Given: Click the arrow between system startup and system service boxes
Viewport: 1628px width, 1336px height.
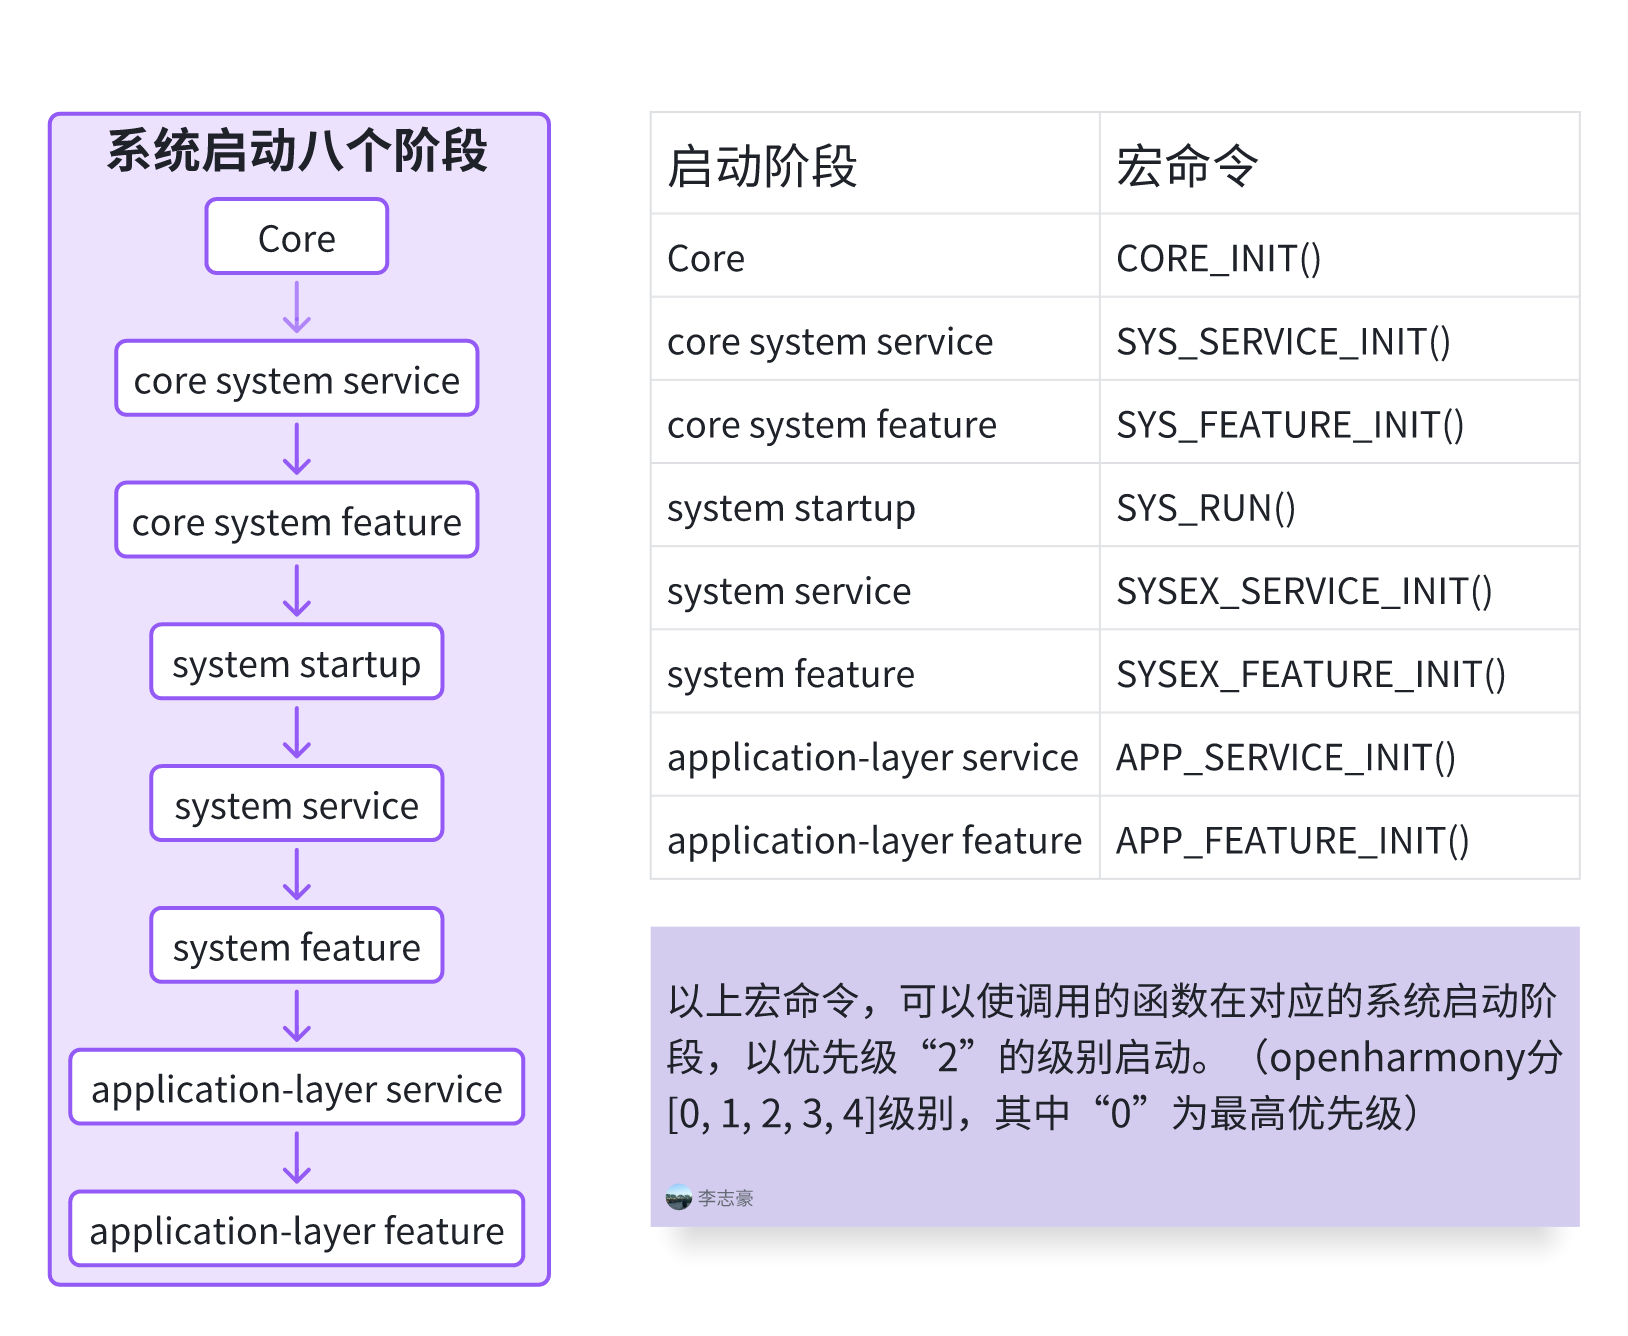Looking at the screenshot, I should click(297, 732).
